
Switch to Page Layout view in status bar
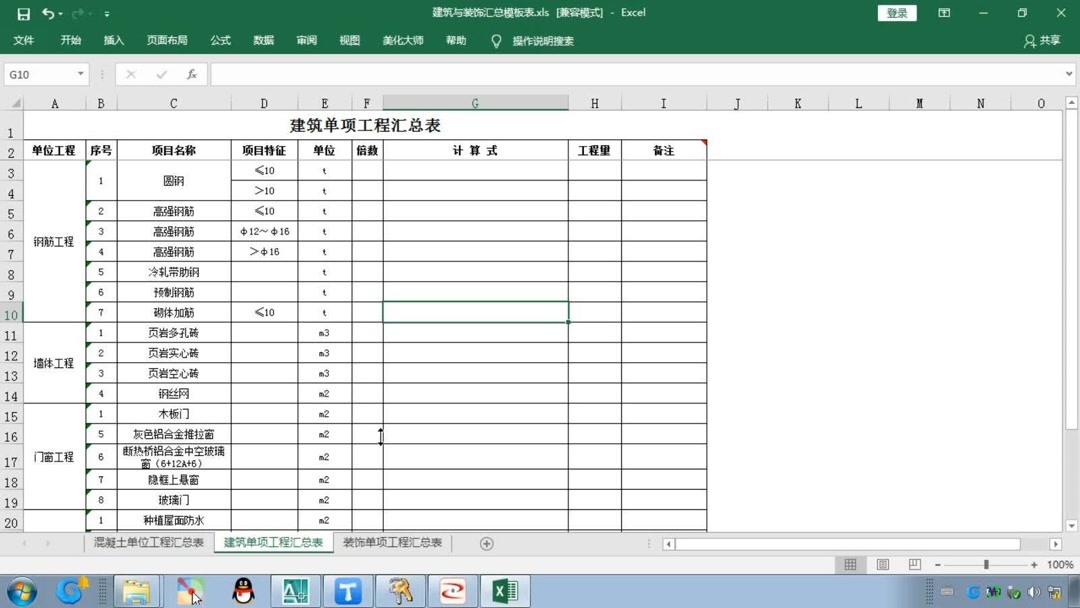click(882, 565)
